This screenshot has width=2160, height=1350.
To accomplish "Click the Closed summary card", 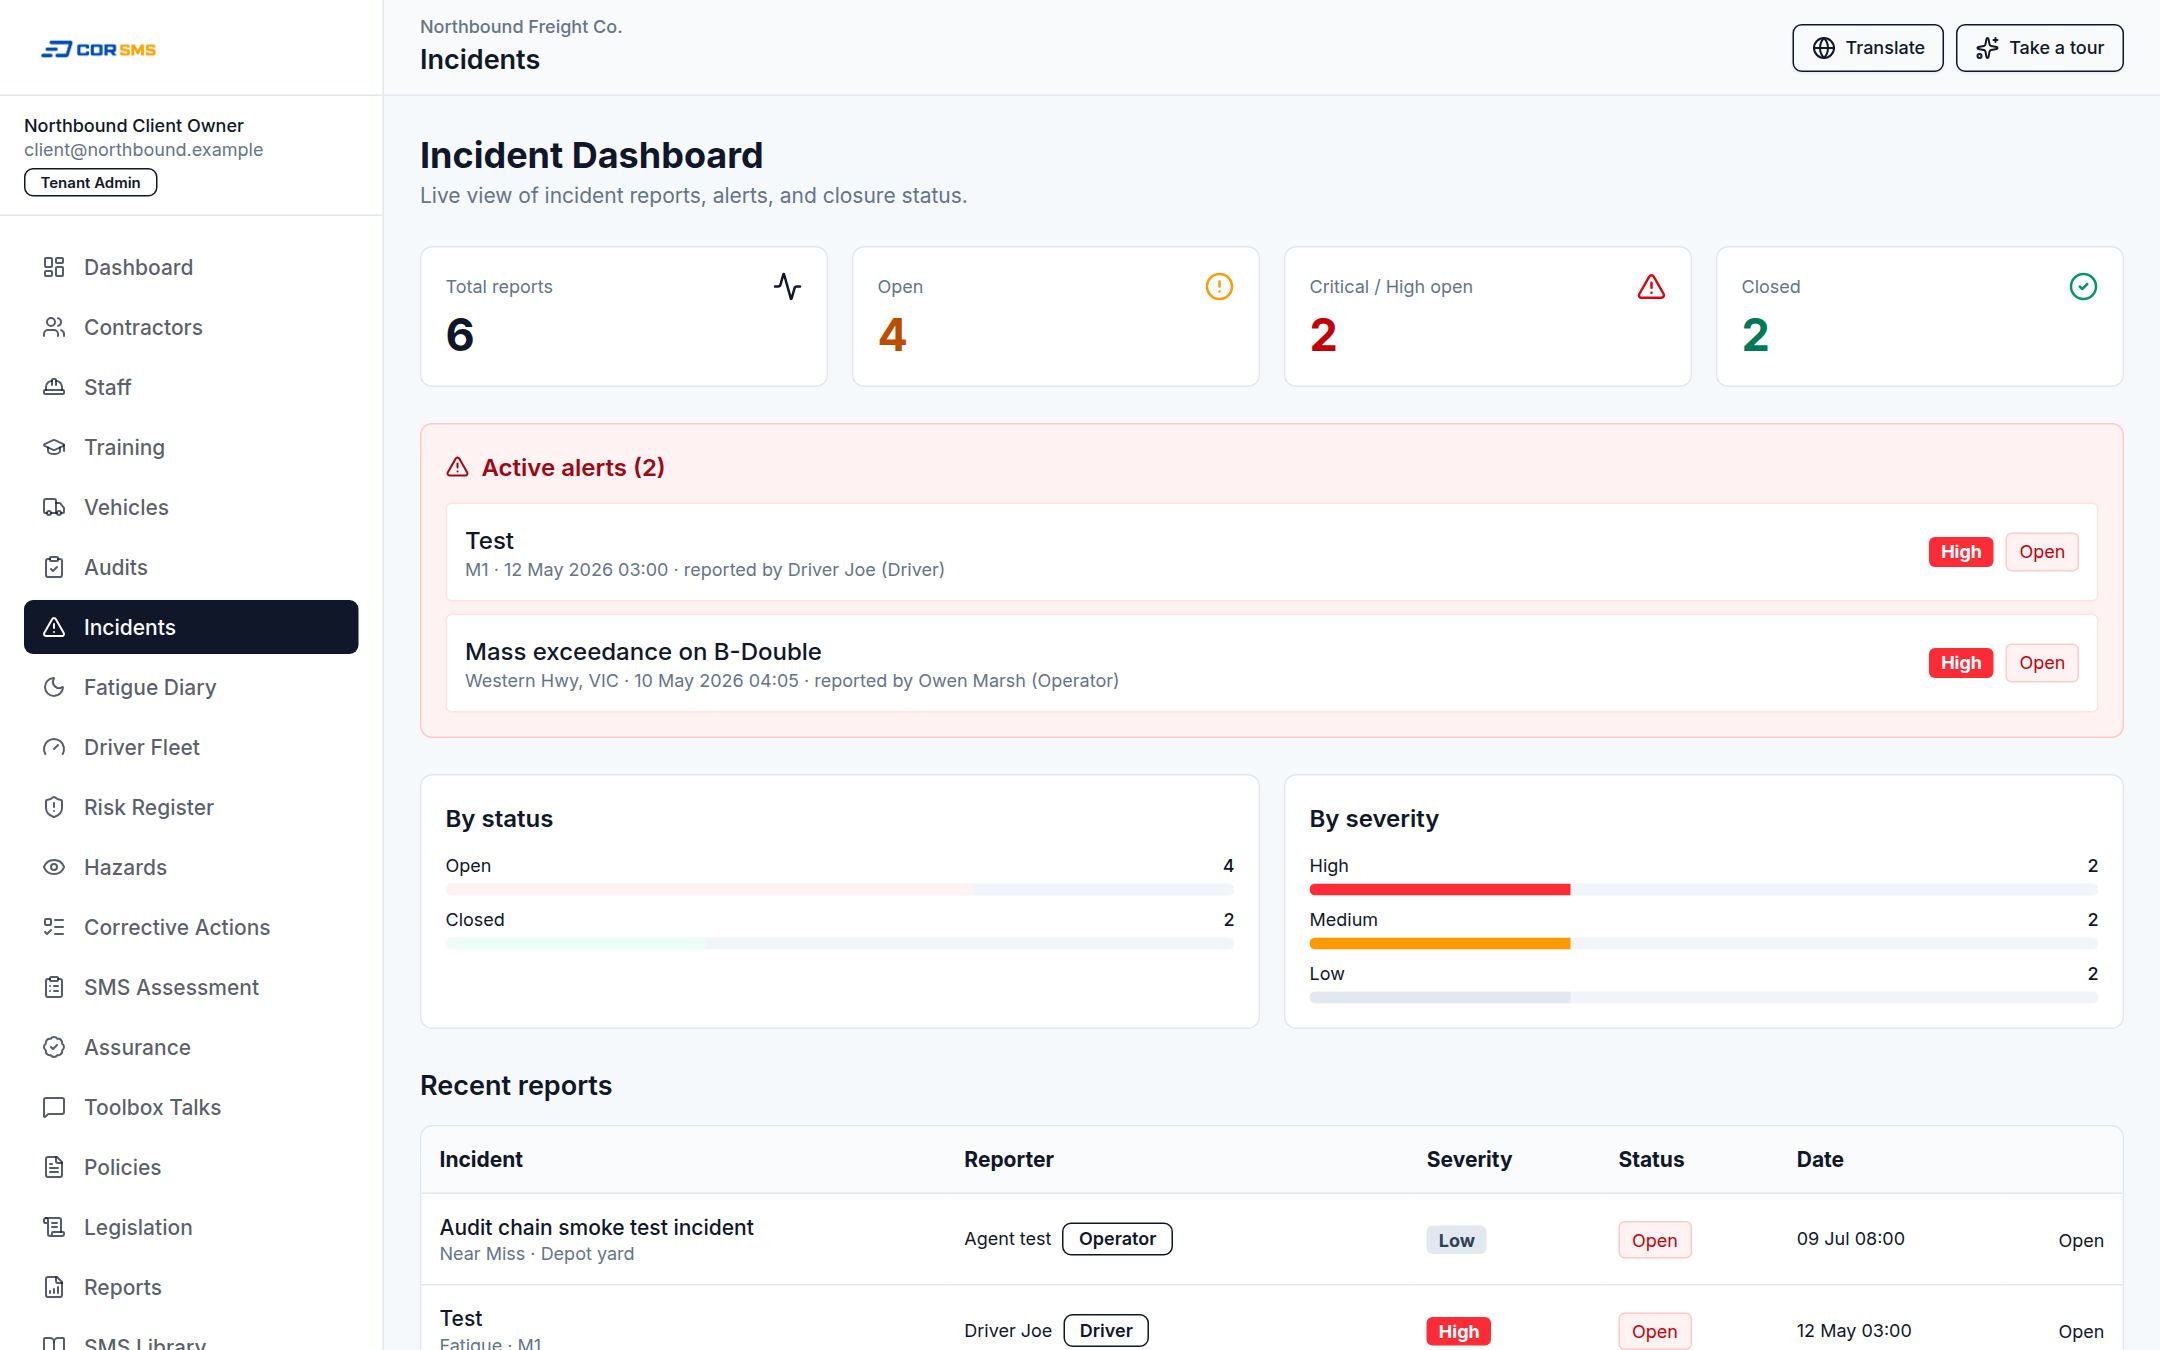I will pos(1919,316).
